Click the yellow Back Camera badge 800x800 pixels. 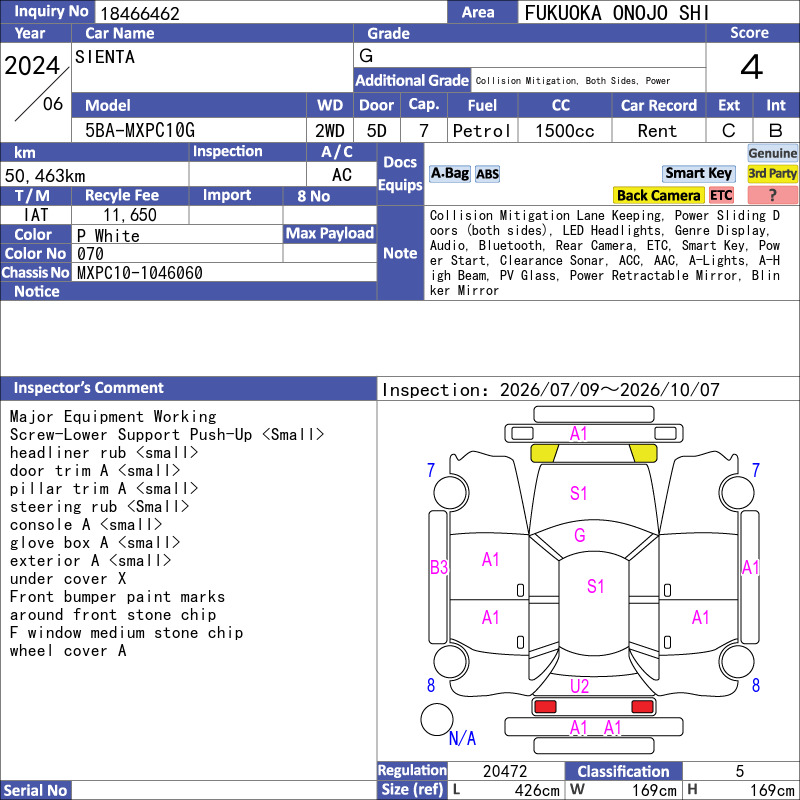pos(658,195)
